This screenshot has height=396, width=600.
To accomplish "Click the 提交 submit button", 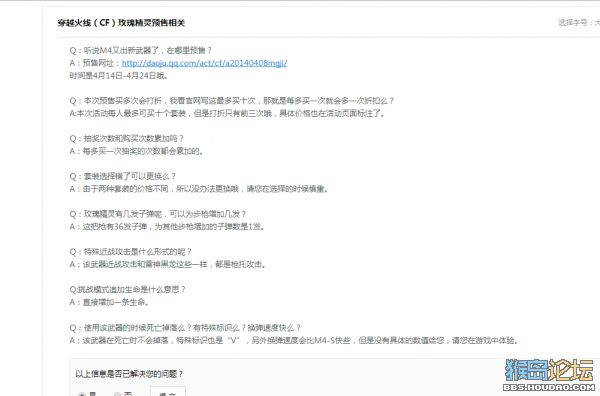I will [168, 392].
